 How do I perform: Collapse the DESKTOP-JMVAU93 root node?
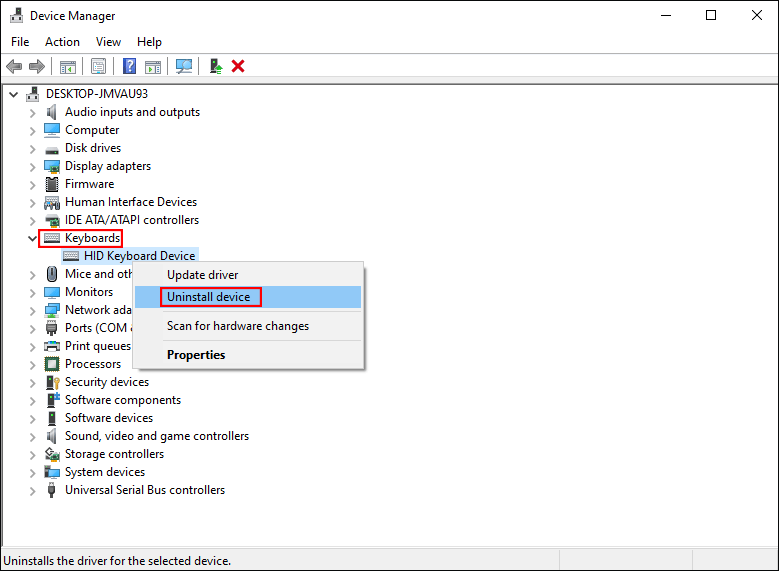[13, 94]
